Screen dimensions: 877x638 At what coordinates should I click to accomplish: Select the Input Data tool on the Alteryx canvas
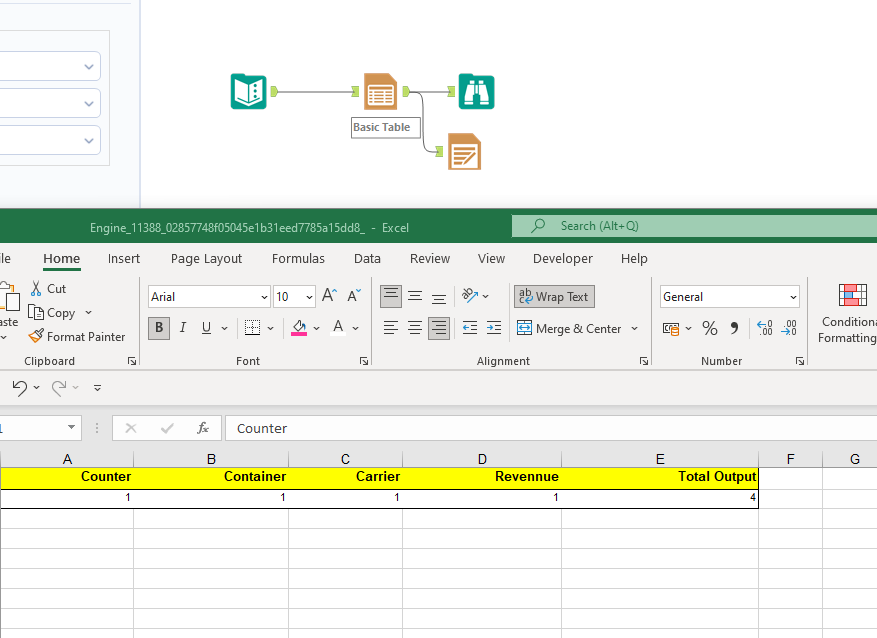(247, 92)
